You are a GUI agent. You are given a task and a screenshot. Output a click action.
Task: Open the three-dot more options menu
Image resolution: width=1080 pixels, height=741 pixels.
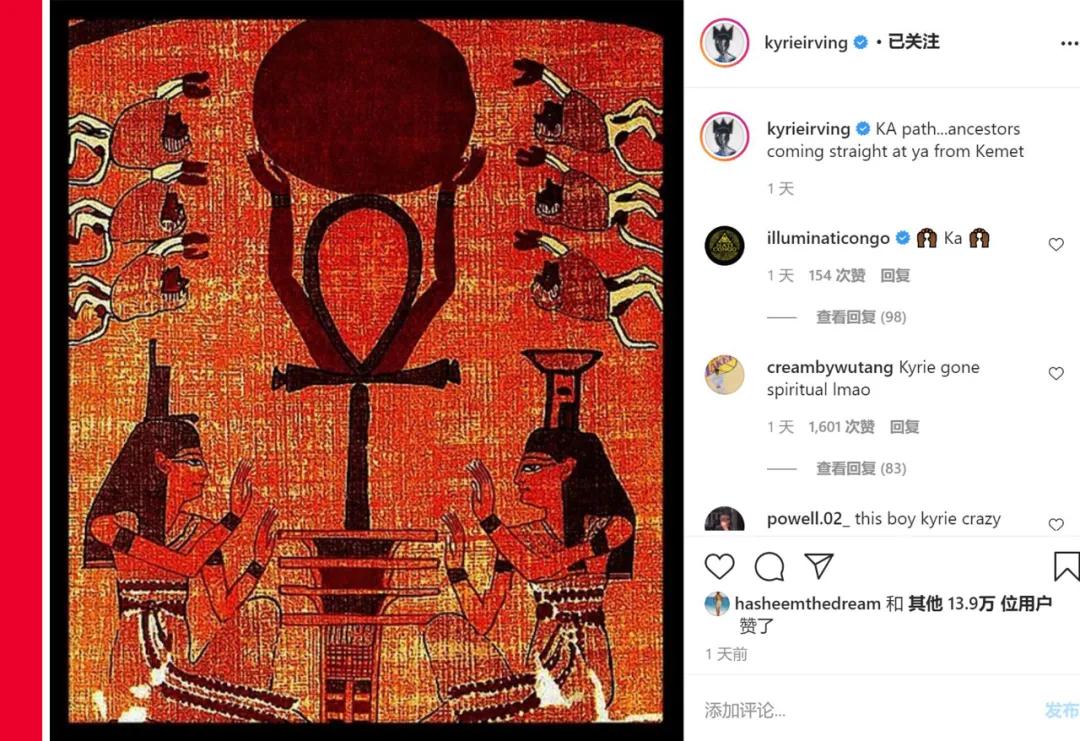1069,43
